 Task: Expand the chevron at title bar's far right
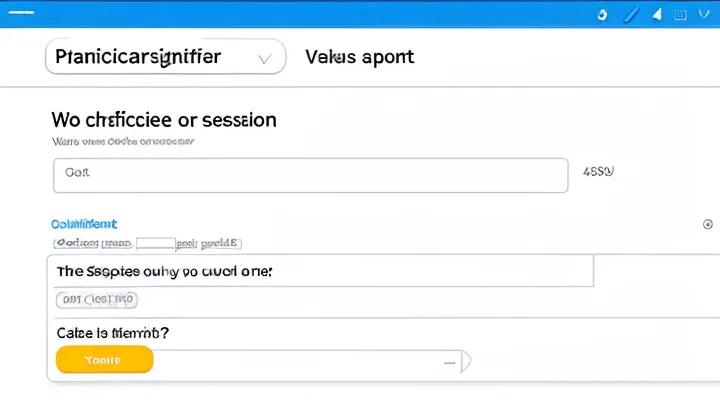(x=706, y=15)
